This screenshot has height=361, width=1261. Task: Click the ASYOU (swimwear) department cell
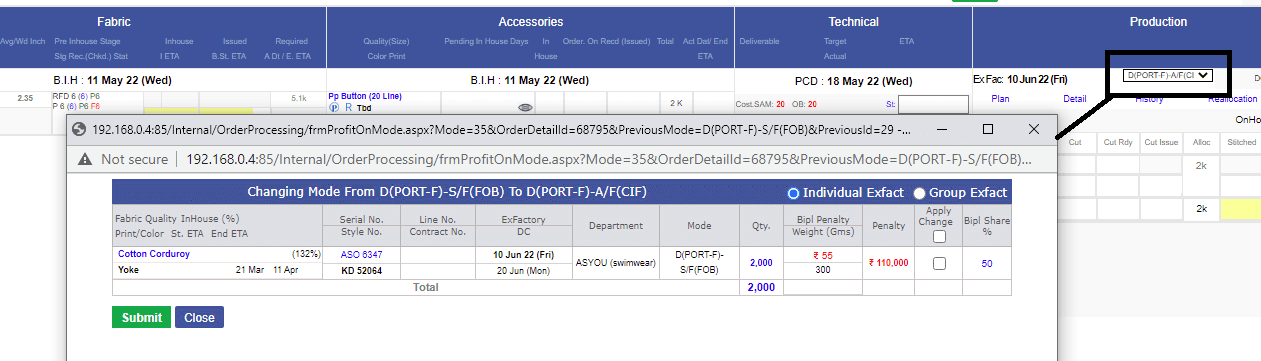[x=616, y=263]
